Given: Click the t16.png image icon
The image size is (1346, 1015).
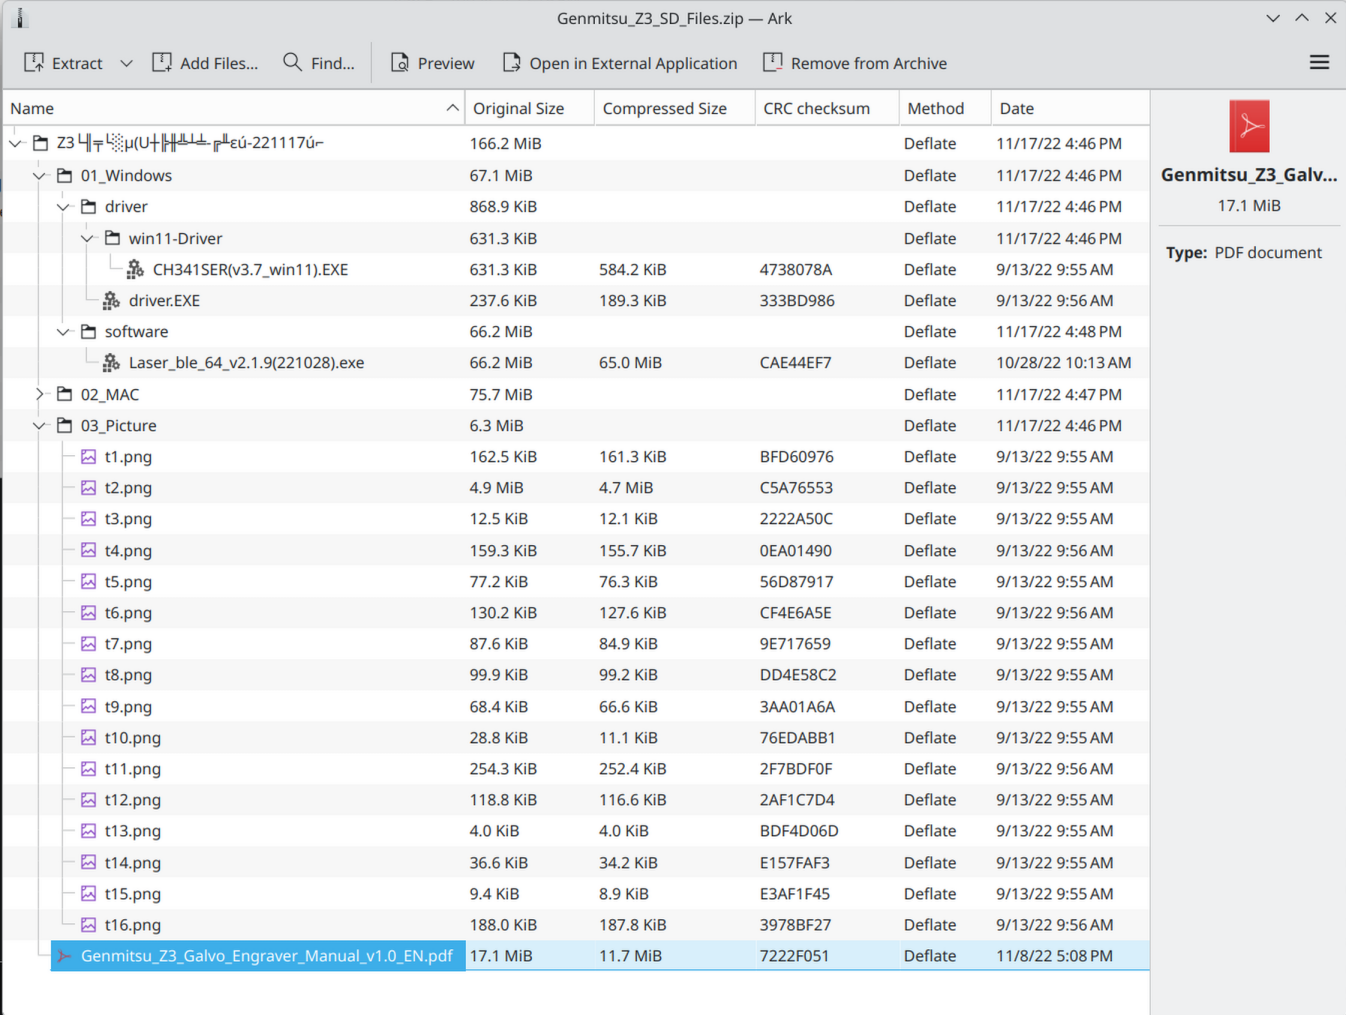Looking at the screenshot, I should tap(88, 925).
